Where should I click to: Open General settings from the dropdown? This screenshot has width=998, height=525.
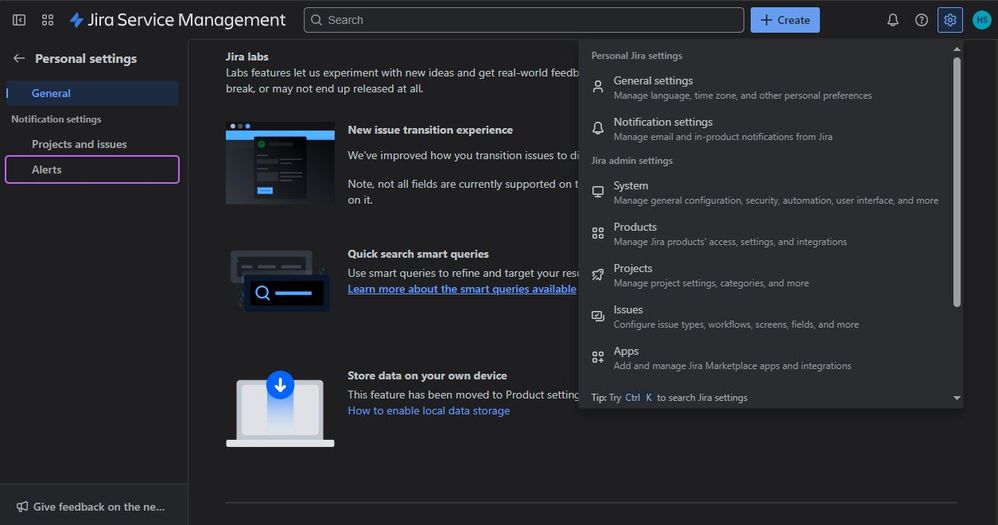click(x=766, y=87)
